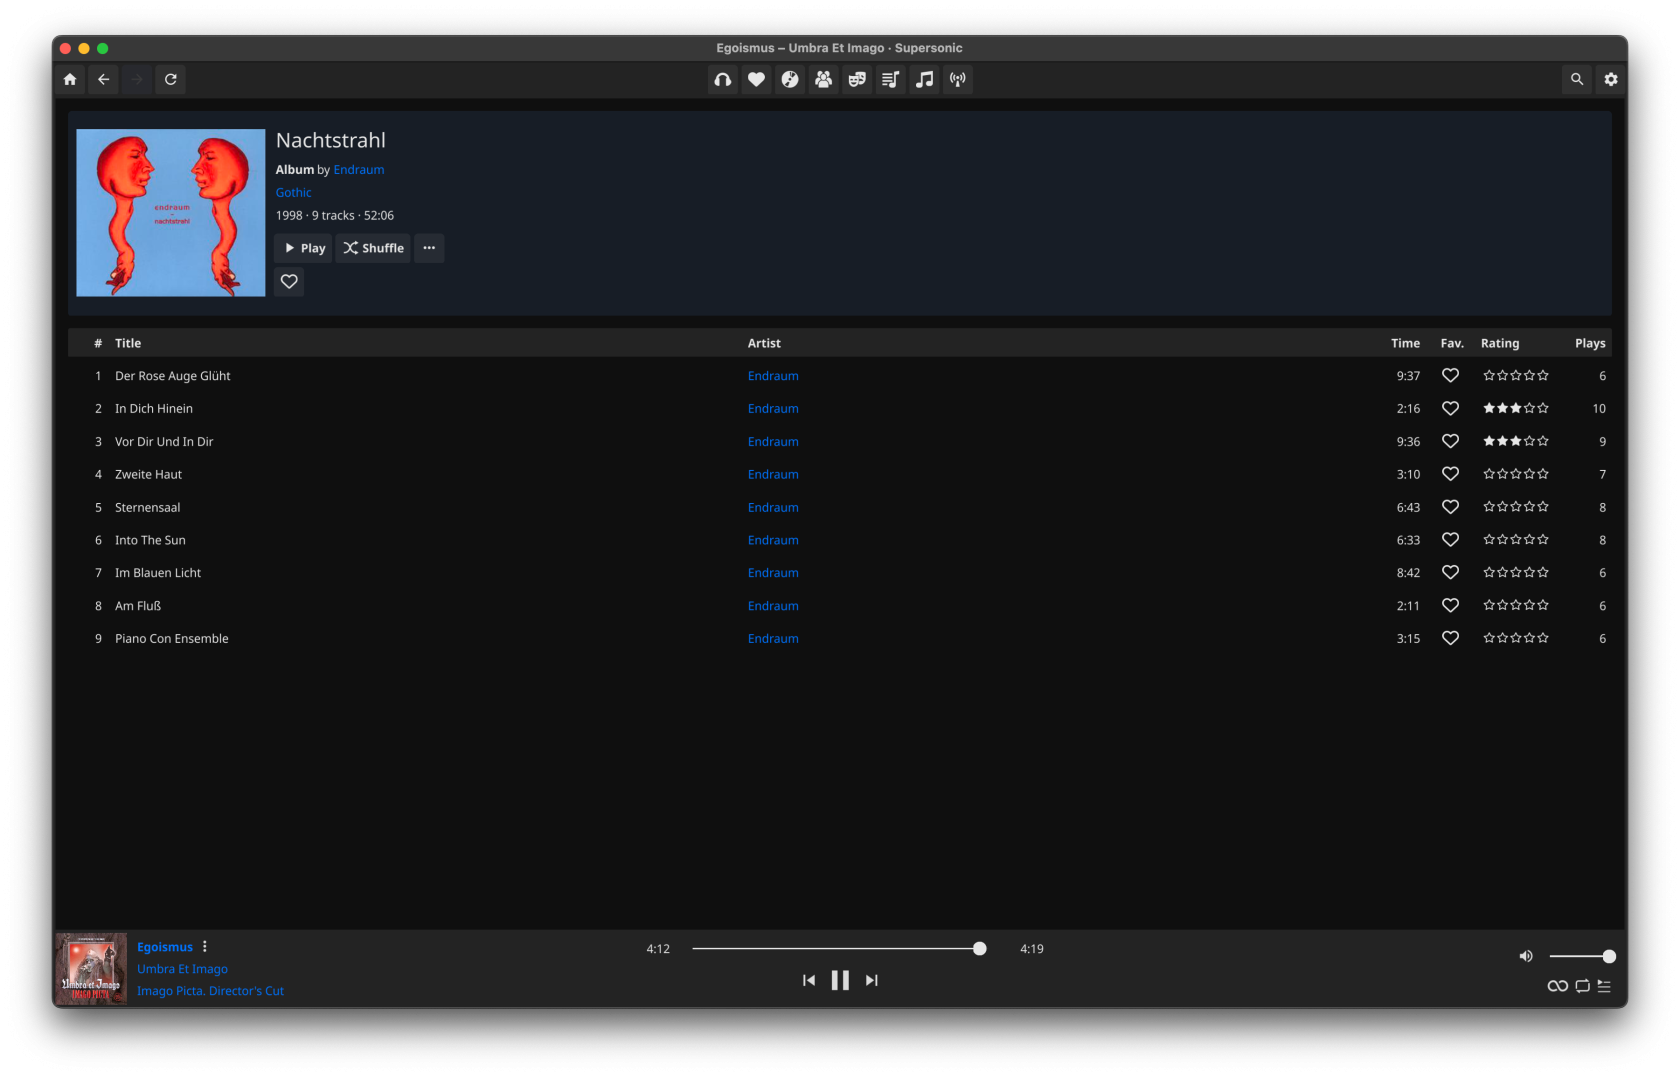The width and height of the screenshot is (1680, 1077).
Task: Open Favorites page heart toolbar icon
Action: coord(757,80)
